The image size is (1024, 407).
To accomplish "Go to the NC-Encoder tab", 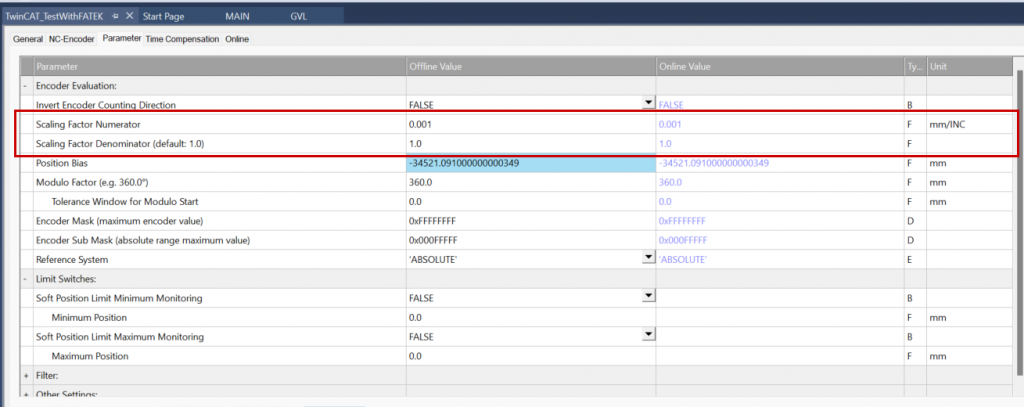I will pyautogui.click(x=72, y=39).
